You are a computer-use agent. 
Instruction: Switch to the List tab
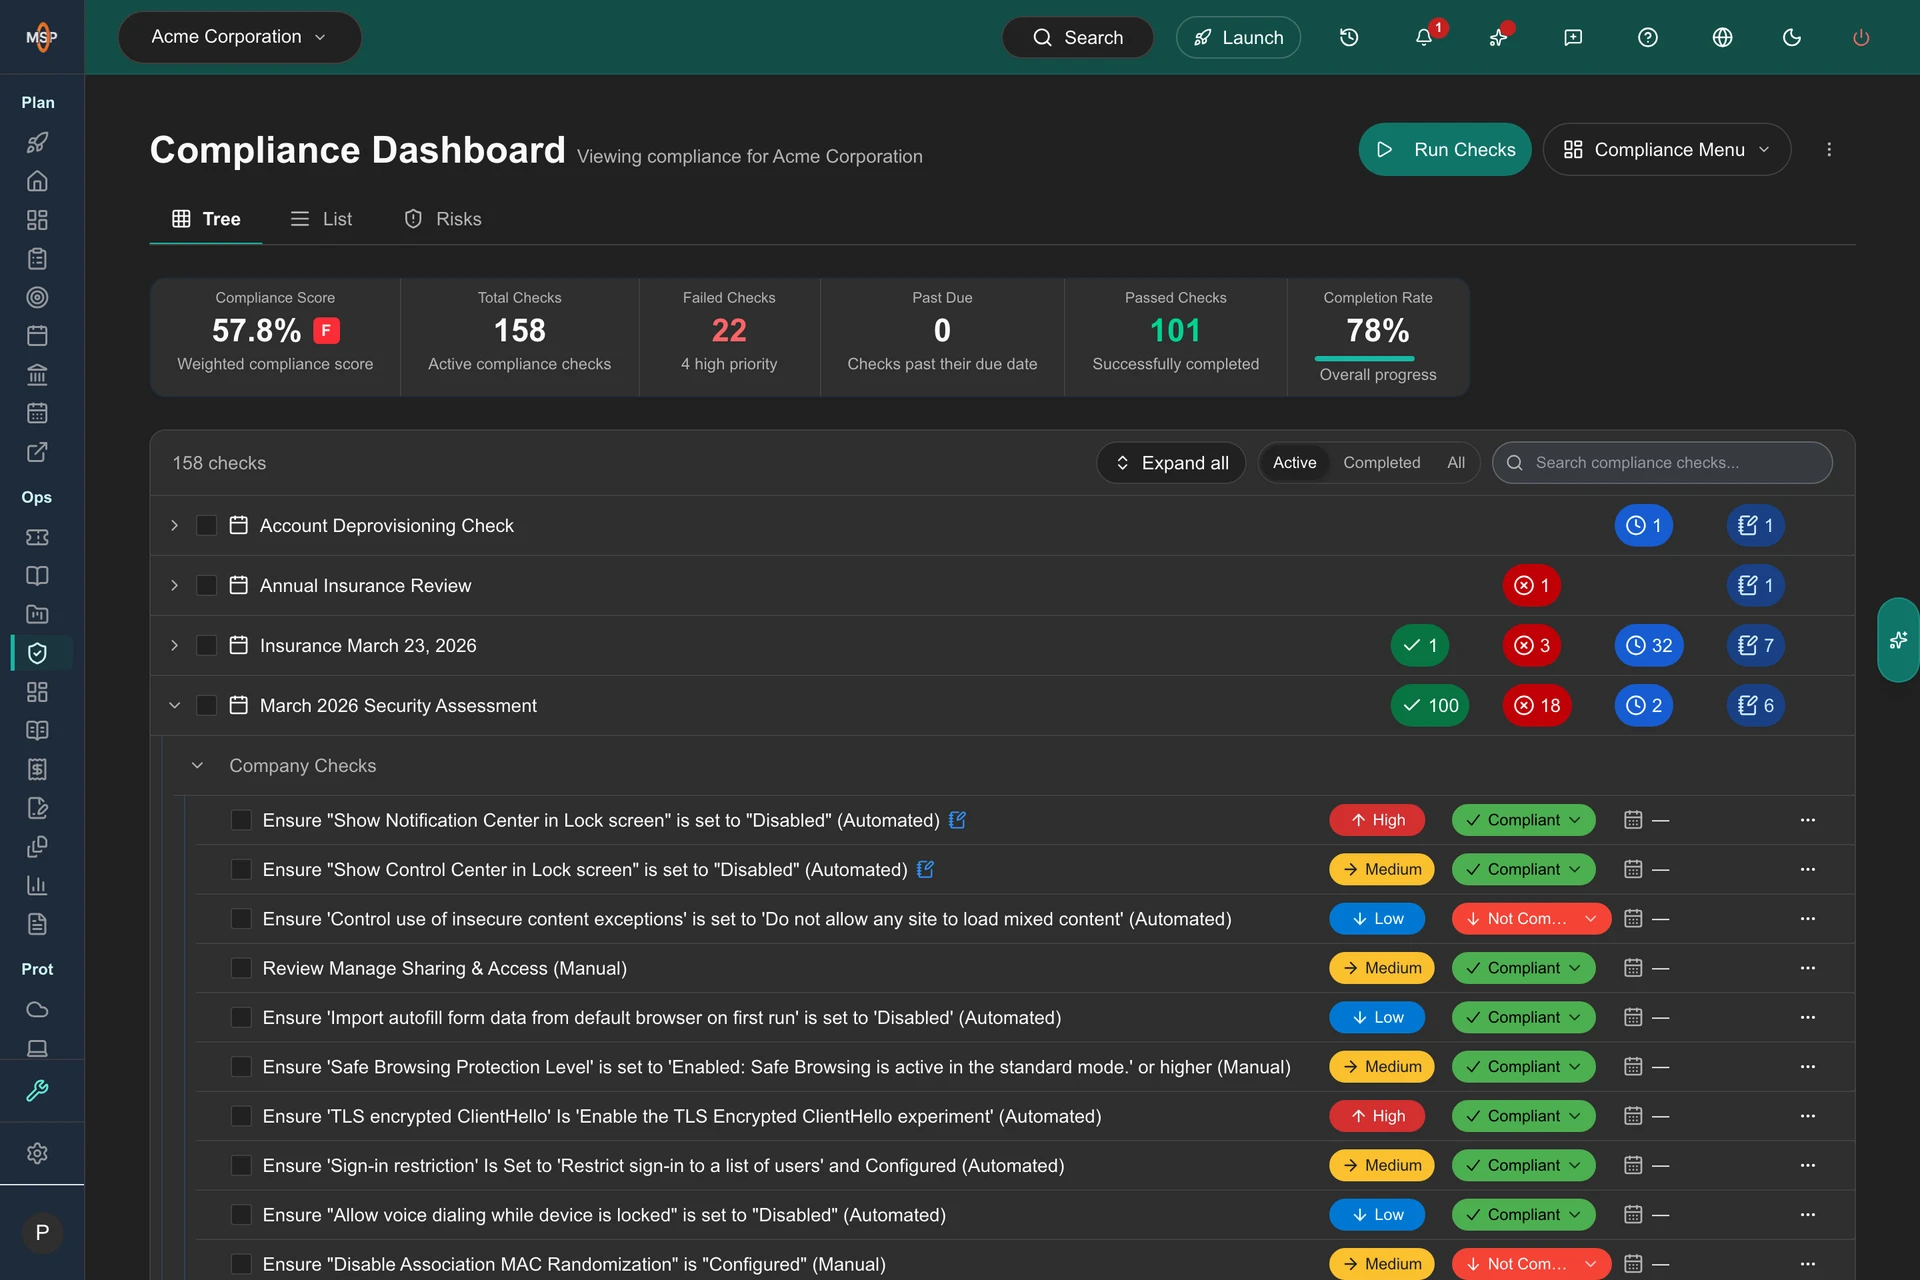321,219
